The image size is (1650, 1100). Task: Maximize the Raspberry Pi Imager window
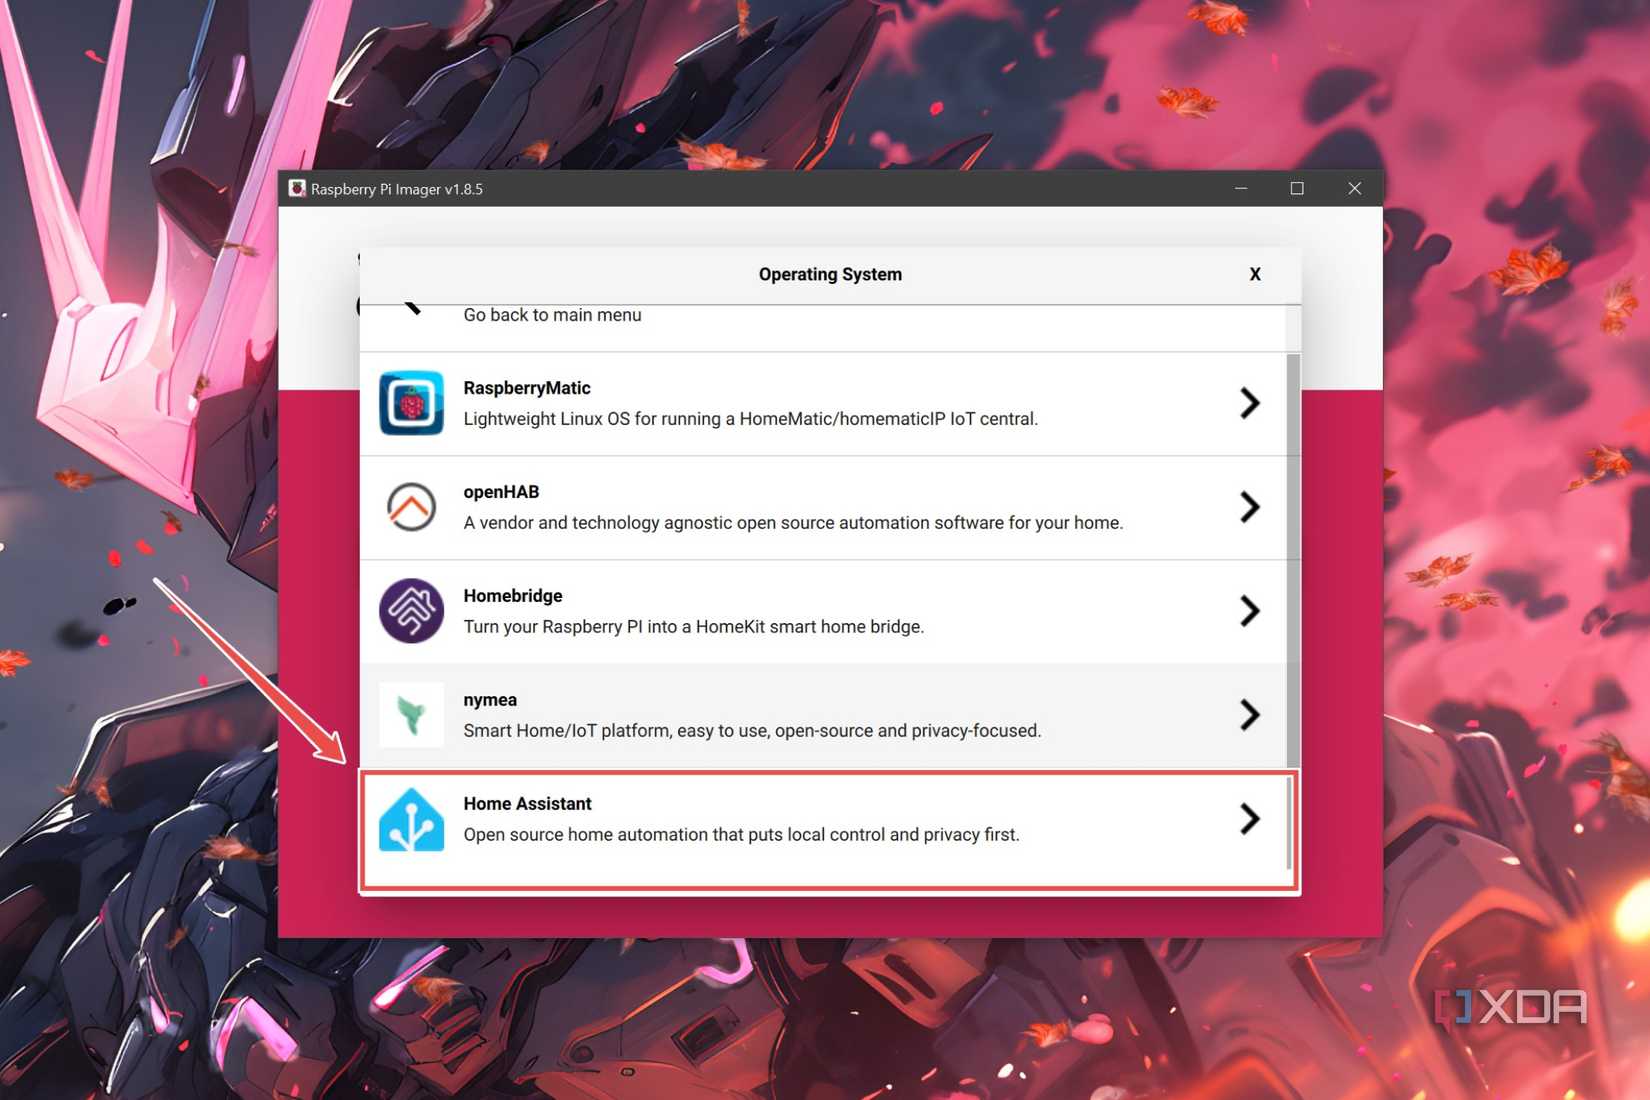(x=1297, y=188)
